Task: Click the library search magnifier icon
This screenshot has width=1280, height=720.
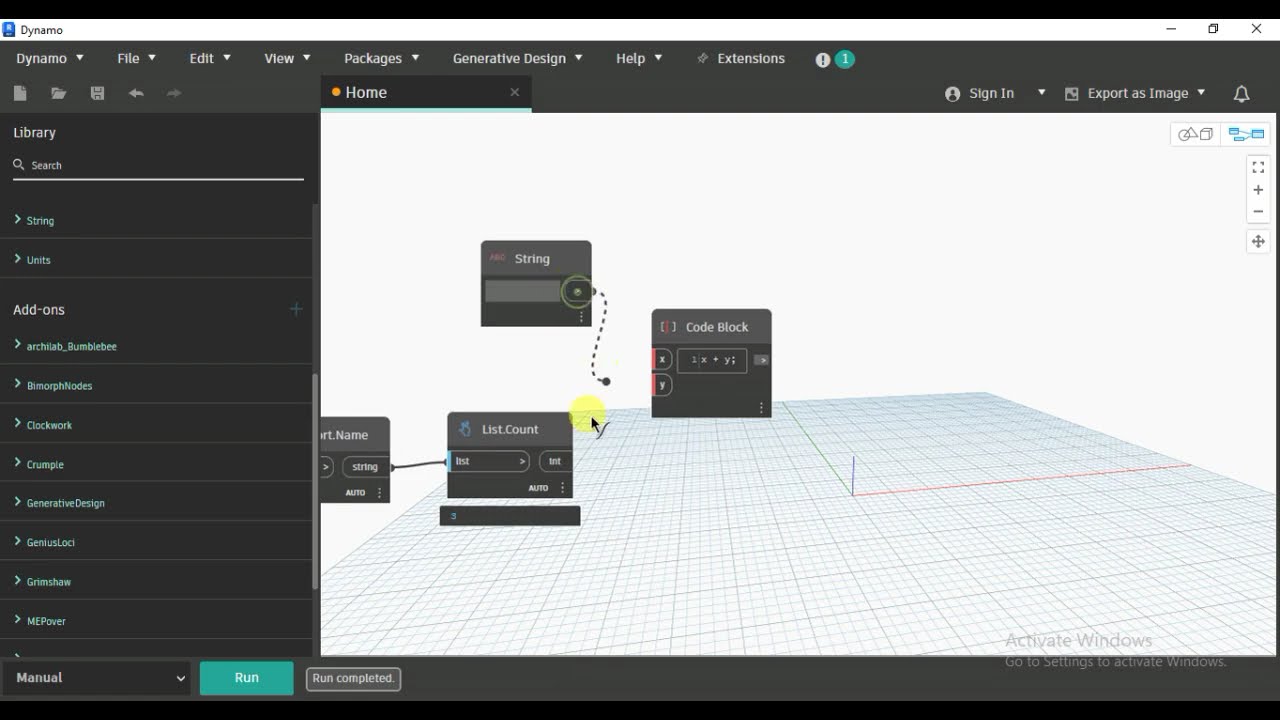Action: click(19, 165)
